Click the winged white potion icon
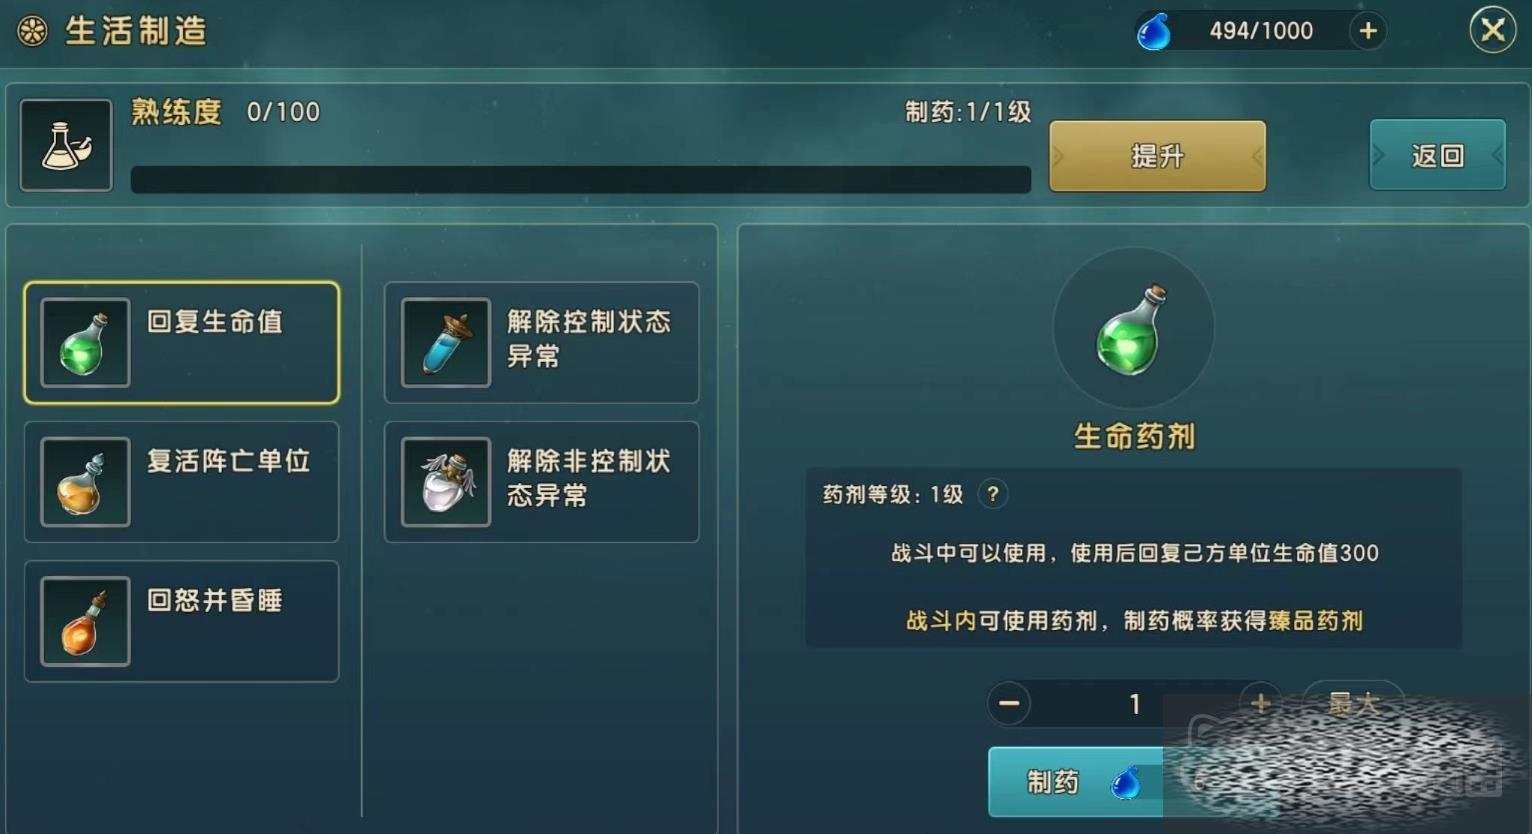The image size is (1532, 834). point(446,481)
